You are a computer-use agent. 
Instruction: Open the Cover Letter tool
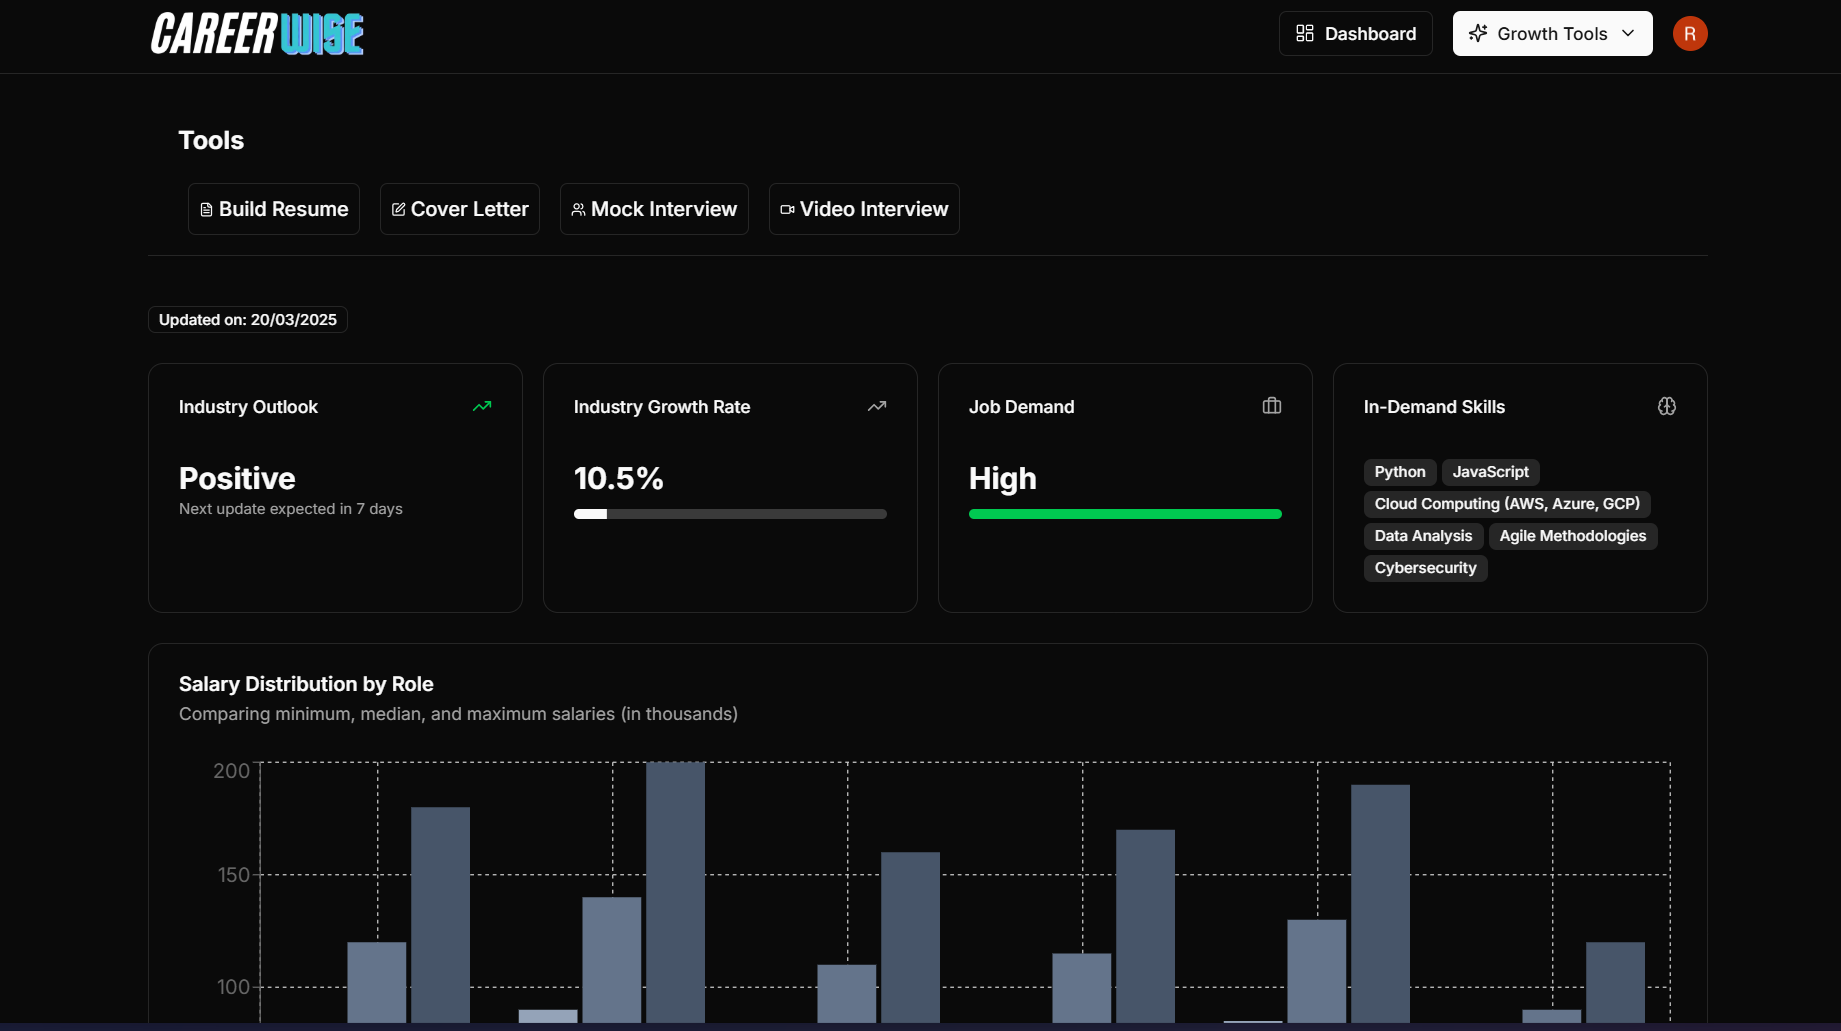tap(460, 209)
